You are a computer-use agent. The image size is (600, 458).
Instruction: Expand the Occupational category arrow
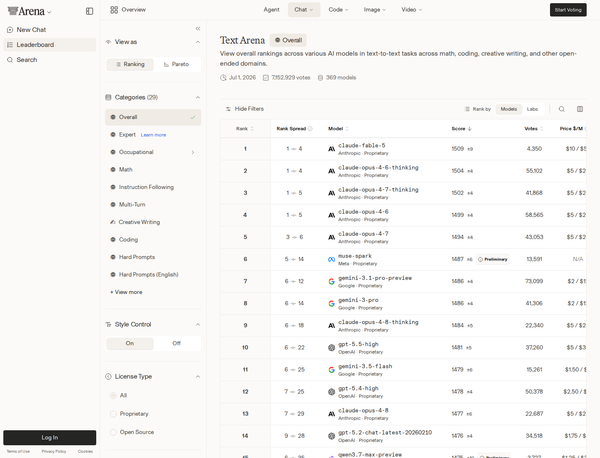tap(193, 152)
